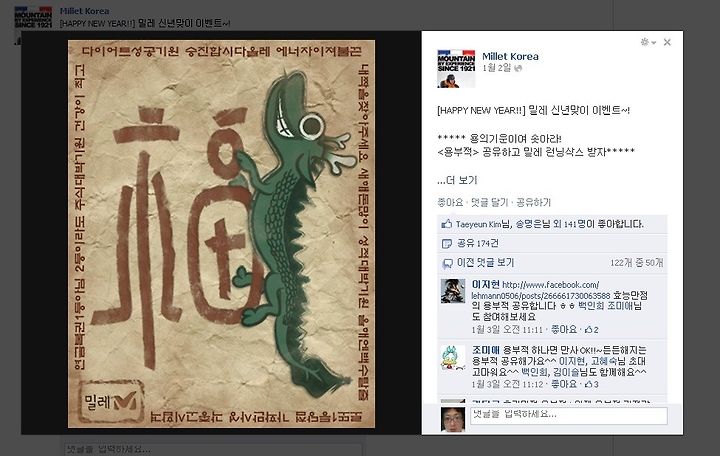The width and height of the screenshot is (720, 456).
Task: Like 이지현's comment
Action: pyautogui.click(x=563, y=330)
